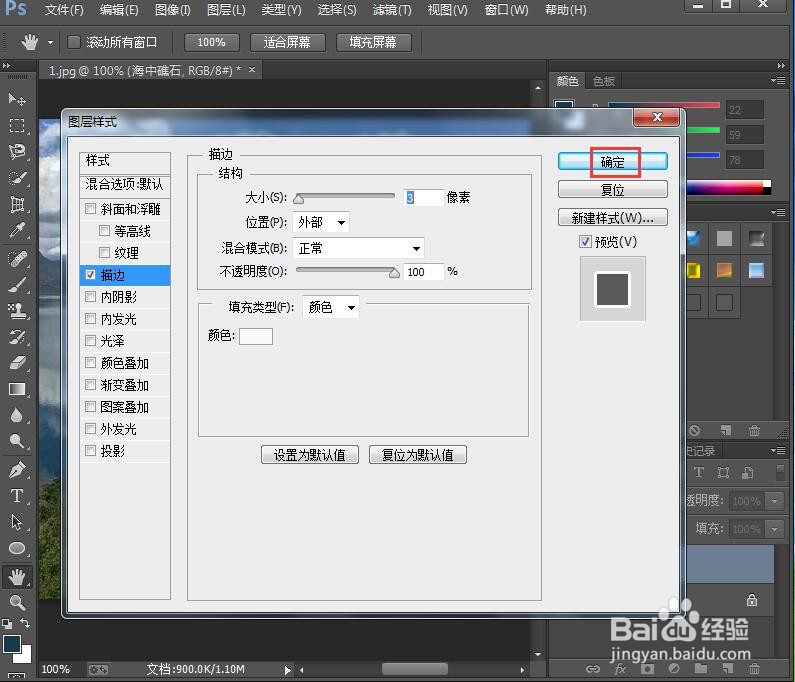Select the Ellipse shape tool

click(17, 549)
